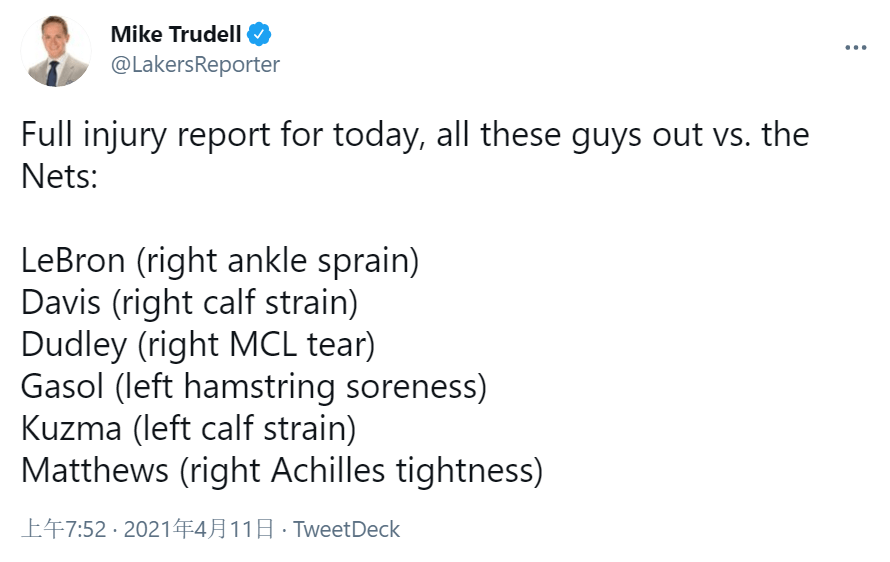890x562 pixels.
Task: Click the 2021年4月11日 date link
Action: [199, 529]
